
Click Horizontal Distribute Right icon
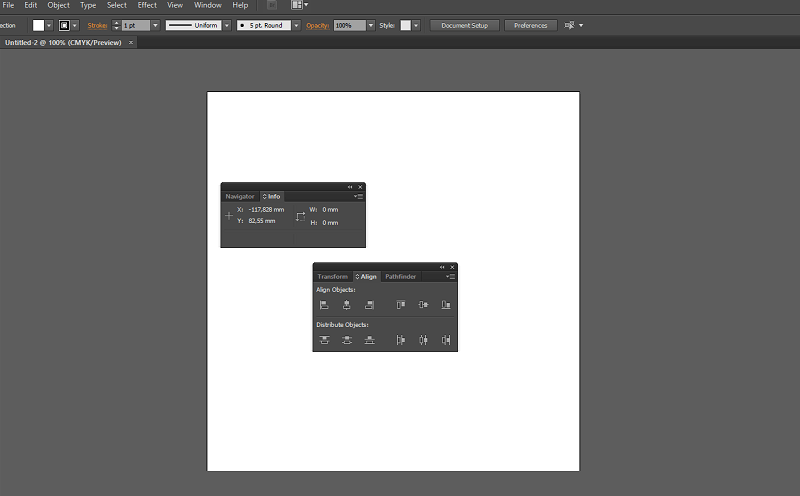[445, 340]
